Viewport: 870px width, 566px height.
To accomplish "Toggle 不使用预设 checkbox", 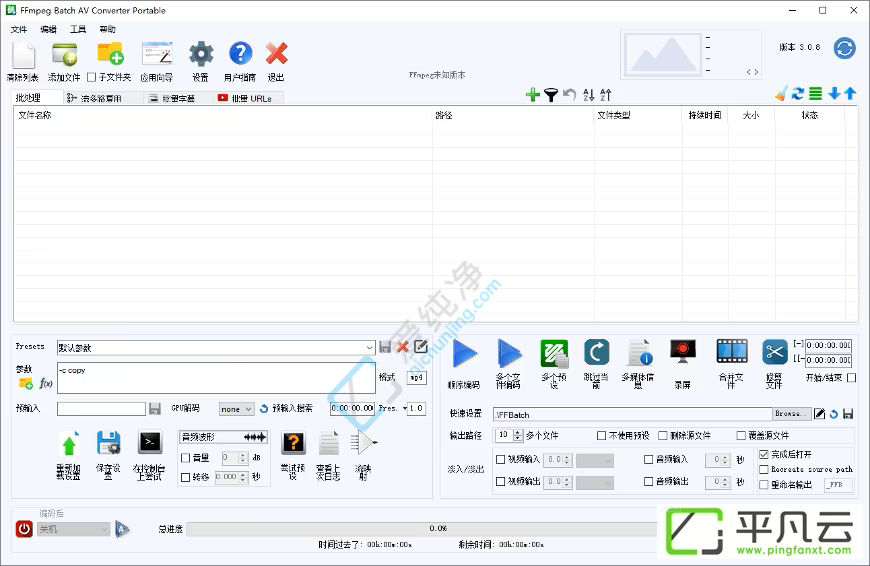I will 601,436.
